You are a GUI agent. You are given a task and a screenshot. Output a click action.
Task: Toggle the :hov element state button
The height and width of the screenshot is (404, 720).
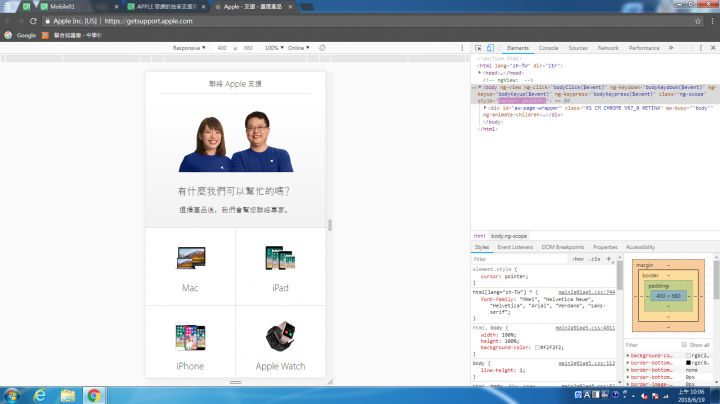click(578, 259)
